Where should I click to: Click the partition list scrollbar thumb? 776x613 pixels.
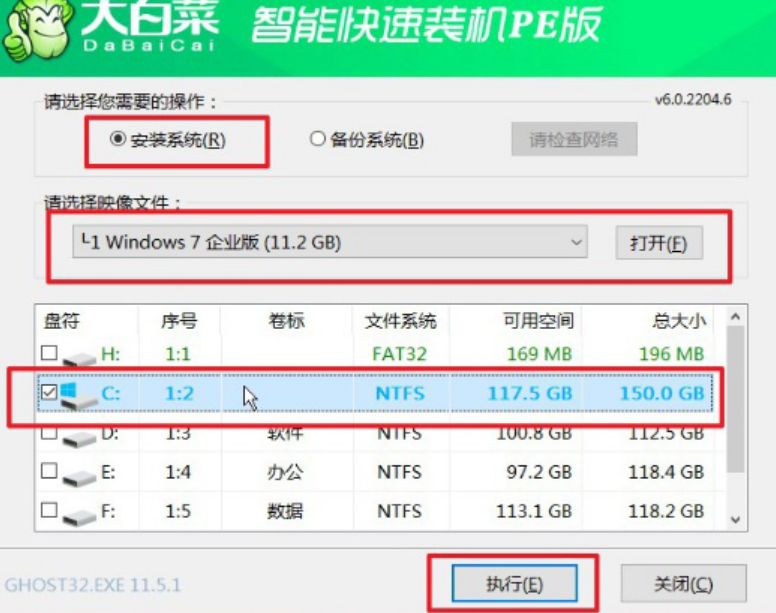pos(735,399)
